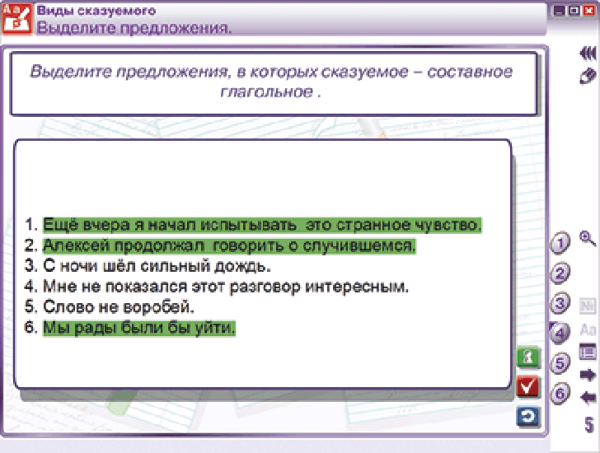Go to exercise page 6
The width and height of the screenshot is (600, 453).
tap(560, 393)
